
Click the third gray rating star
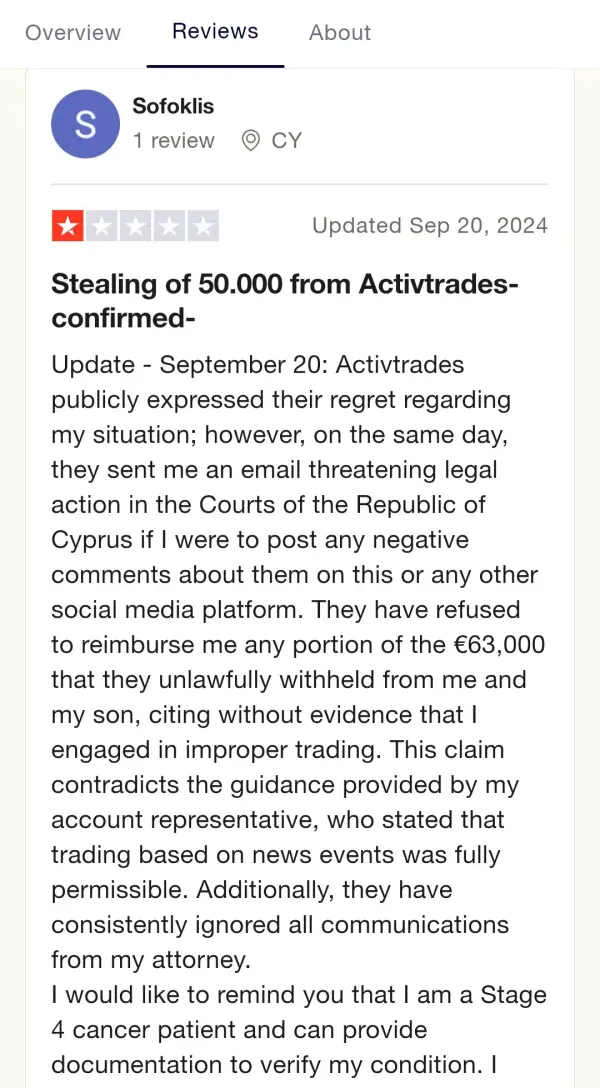tap(135, 226)
